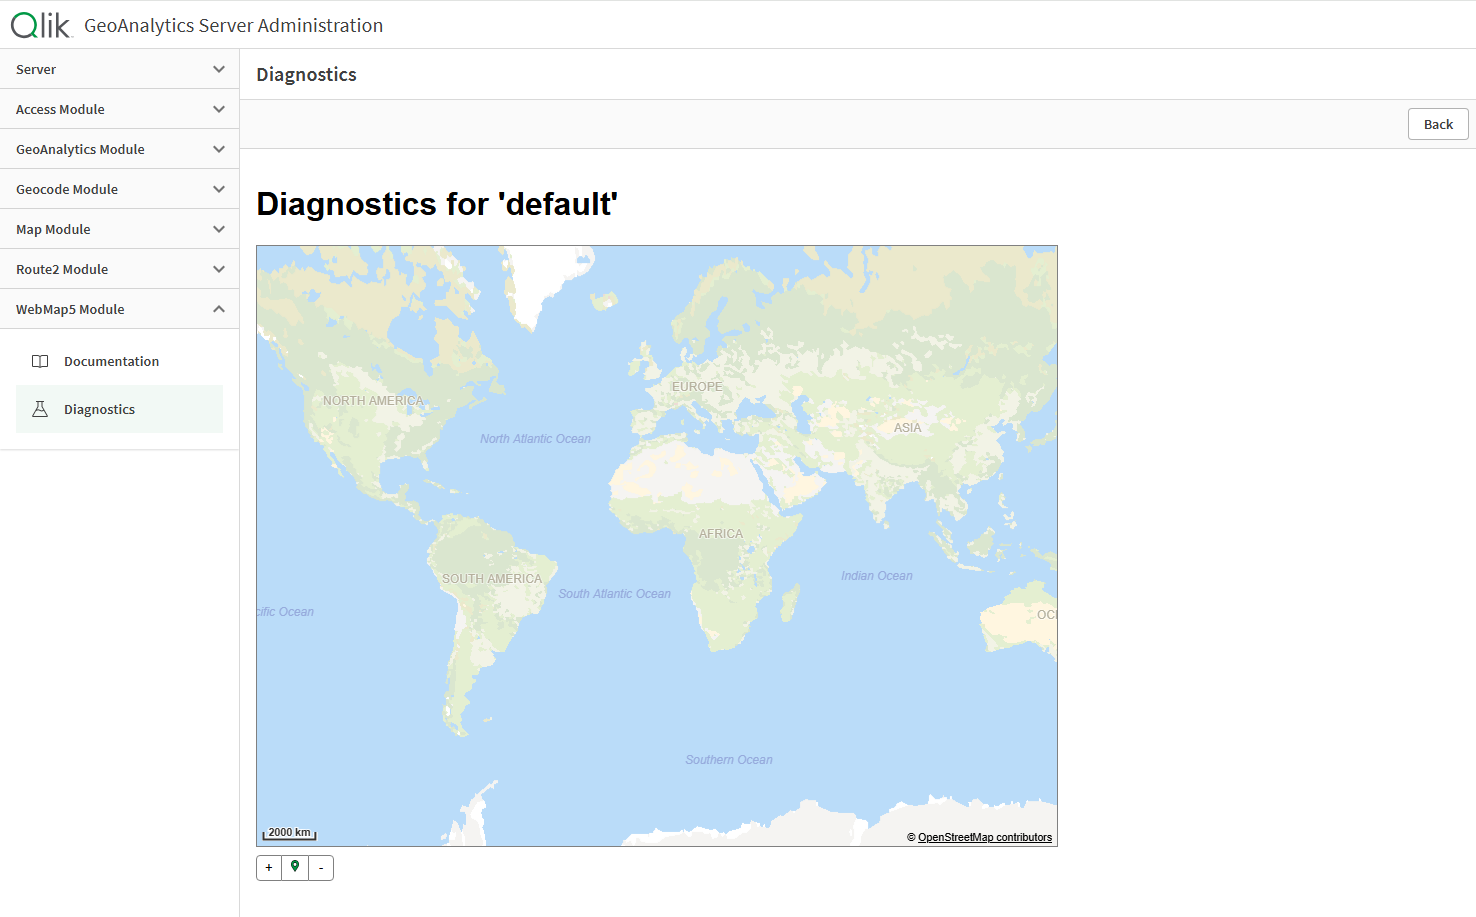This screenshot has height=917, width=1476.
Task: Click the Diagnostics flask icon
Action: pos(40,409)
